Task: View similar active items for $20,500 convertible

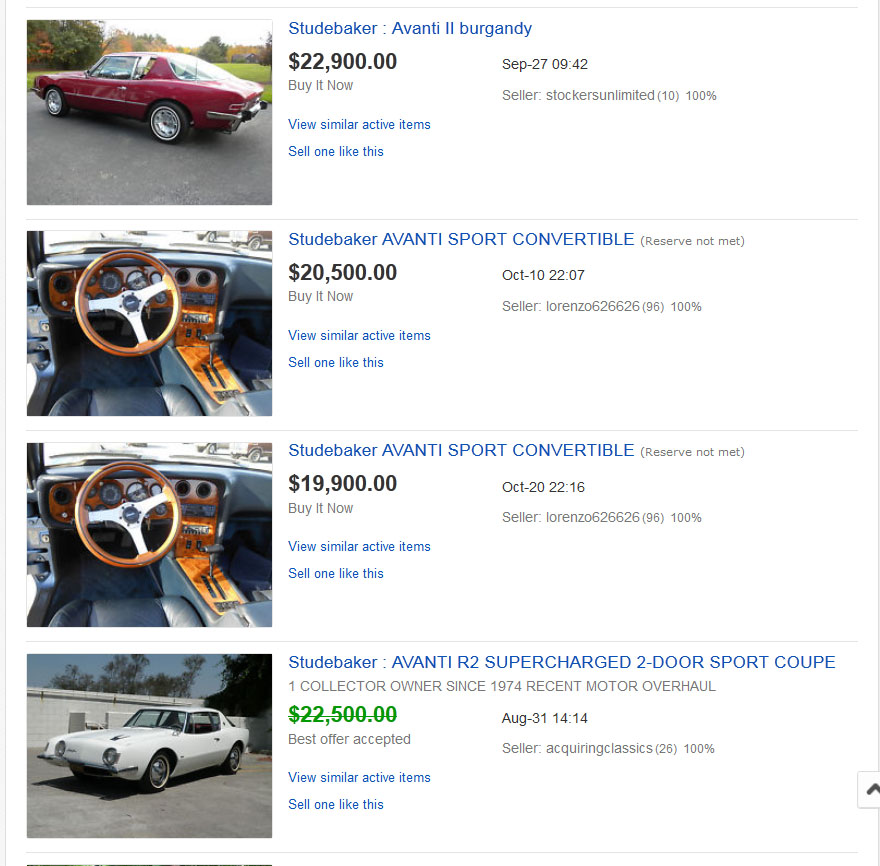Action: pyautogui.click(x=359, y=336)
